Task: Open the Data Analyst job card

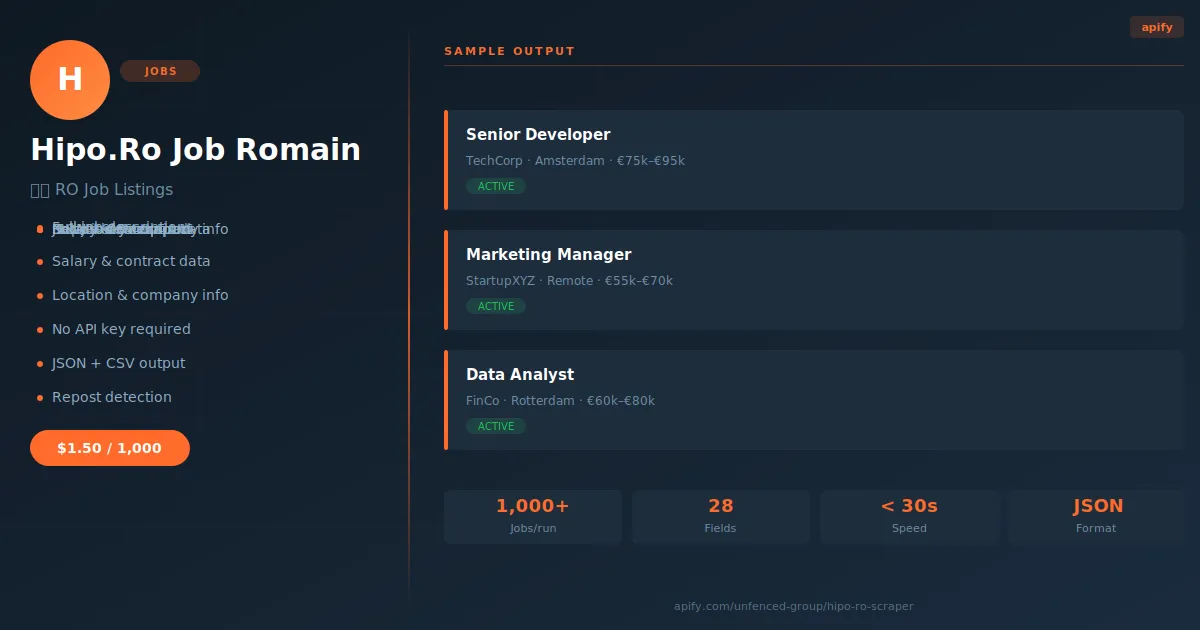Action: (x=814, y=400)
